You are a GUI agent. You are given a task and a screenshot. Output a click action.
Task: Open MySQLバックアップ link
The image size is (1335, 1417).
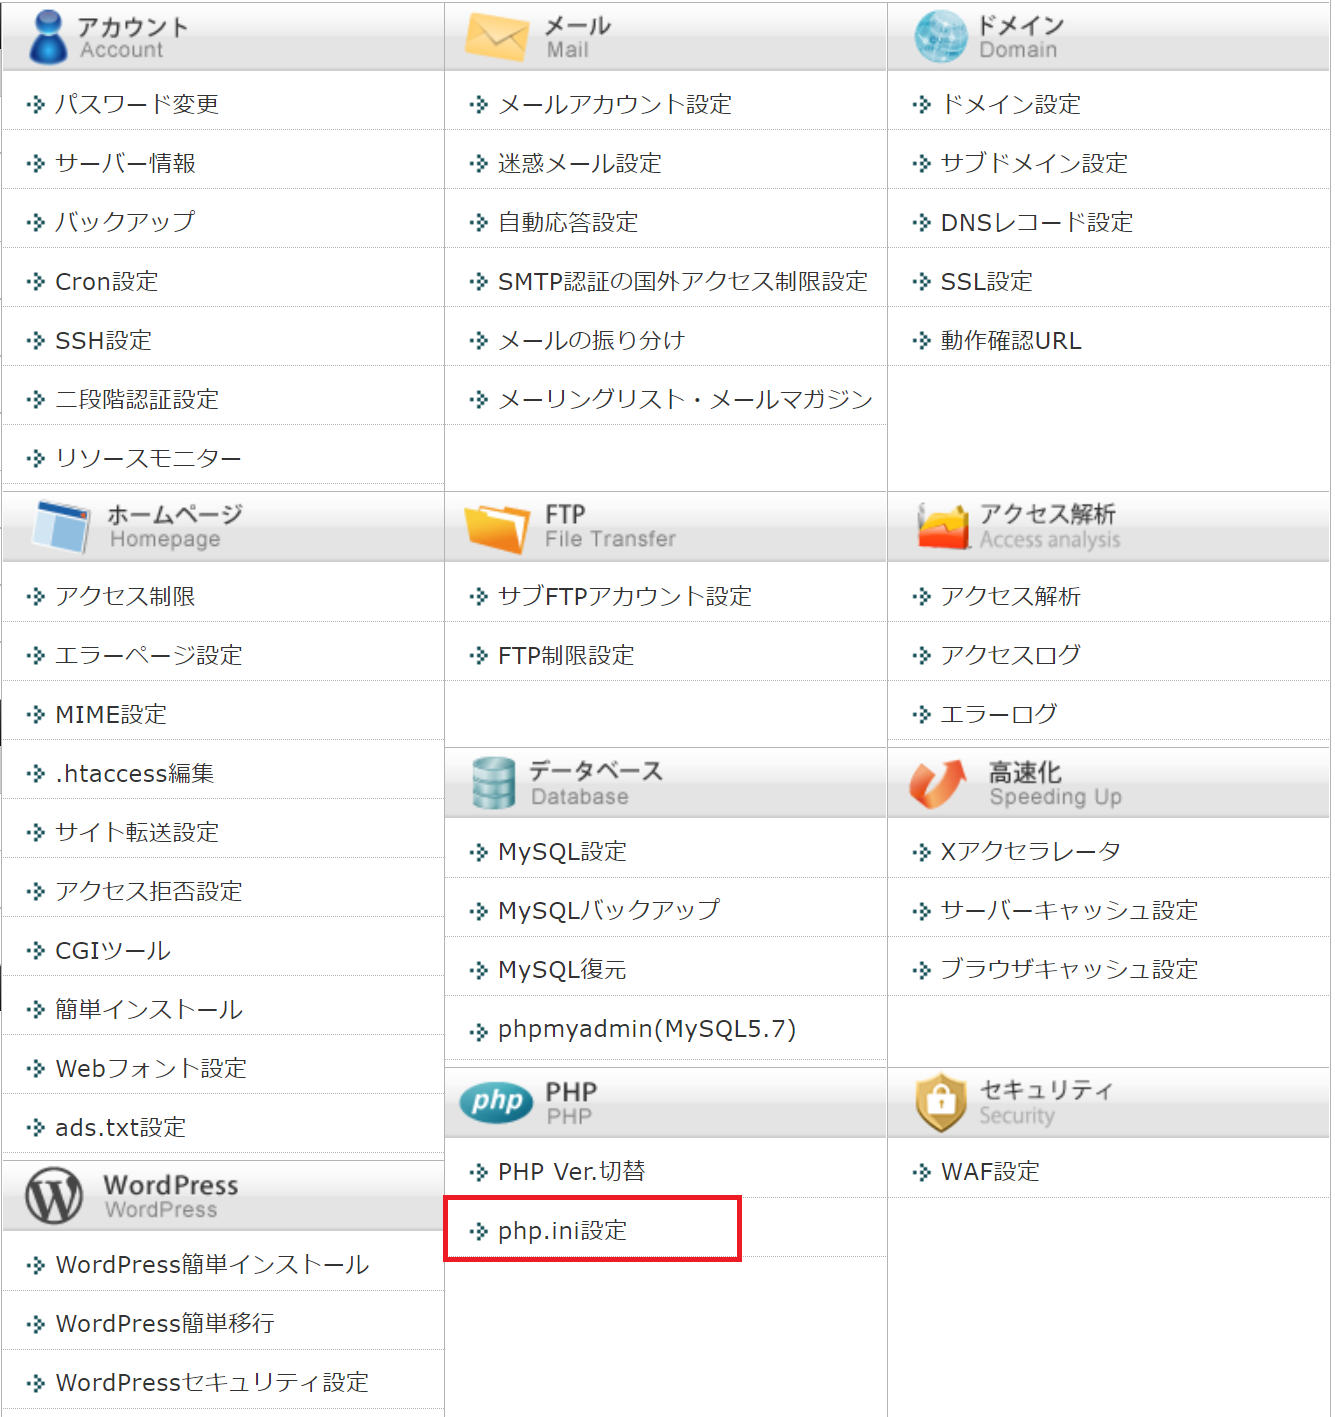point(609,910)
